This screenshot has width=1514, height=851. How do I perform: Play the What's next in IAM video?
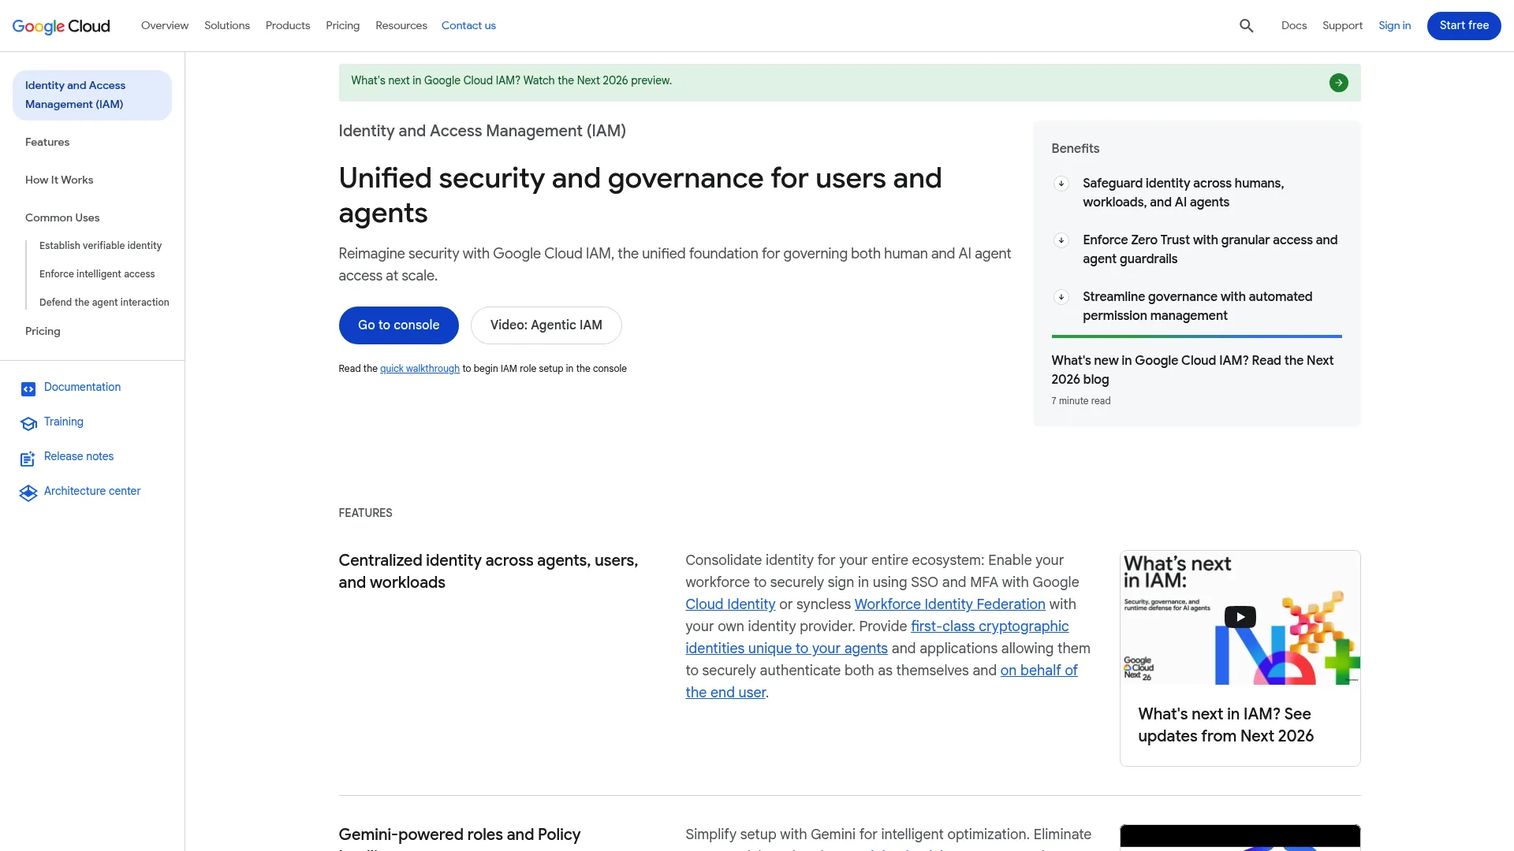point(1240,617)
